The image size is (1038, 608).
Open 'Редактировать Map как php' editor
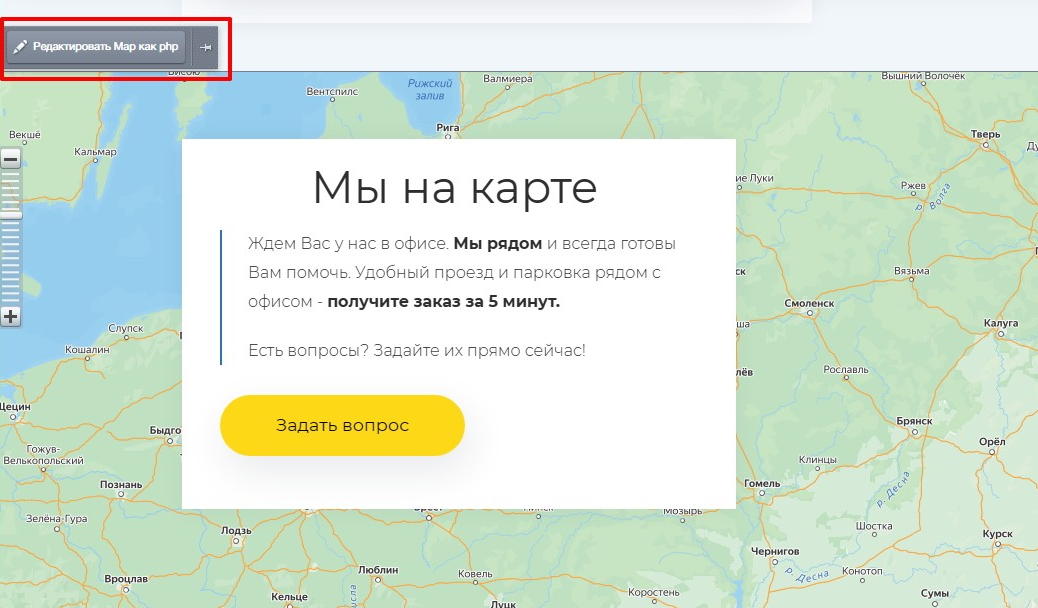point(96,47)
